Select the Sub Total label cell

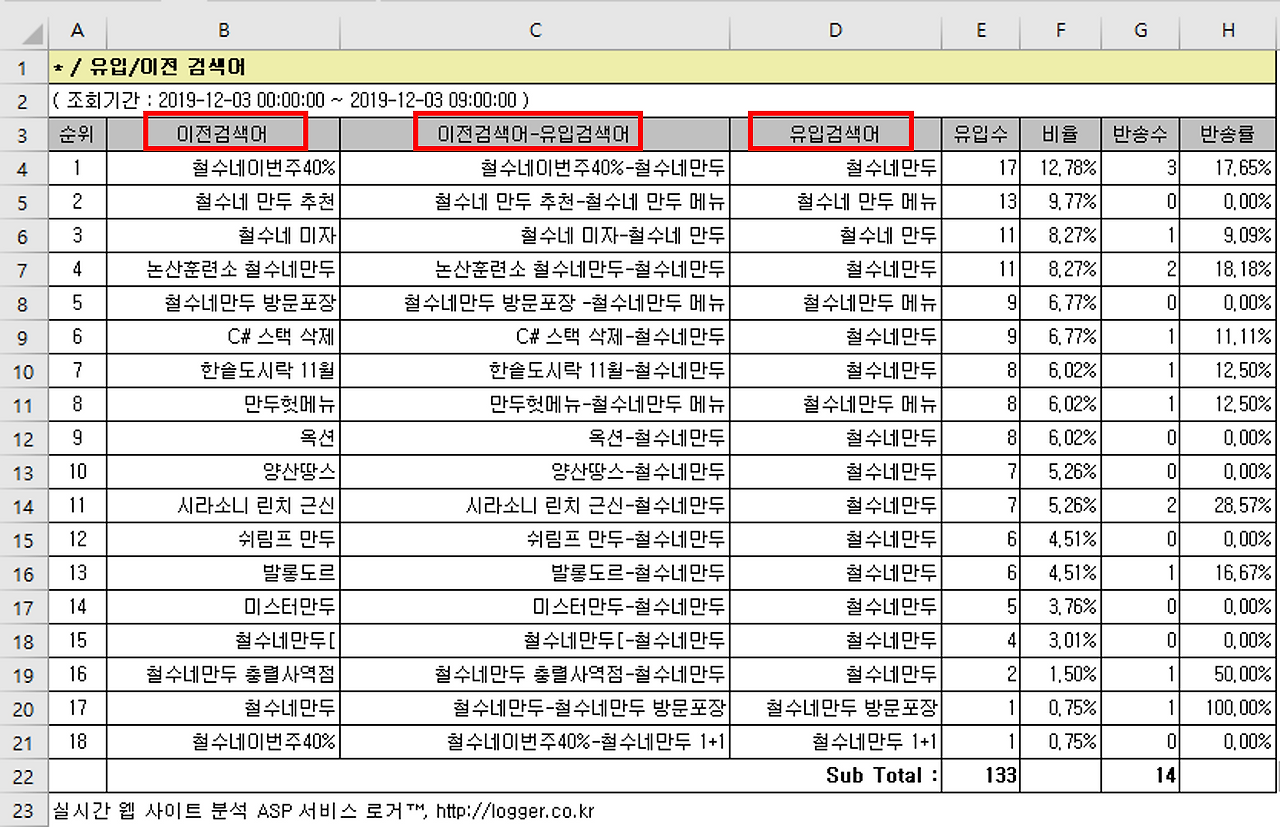coord(880,775)
